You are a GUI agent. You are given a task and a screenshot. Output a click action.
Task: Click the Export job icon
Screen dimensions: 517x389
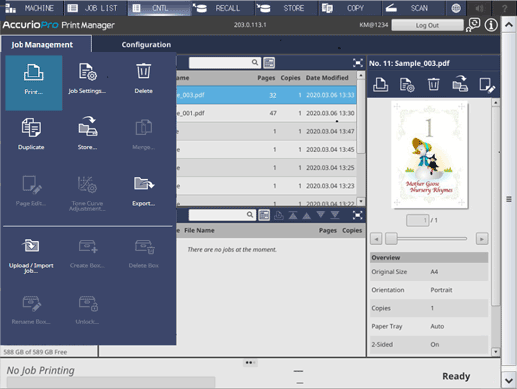[x=144, y=191]
